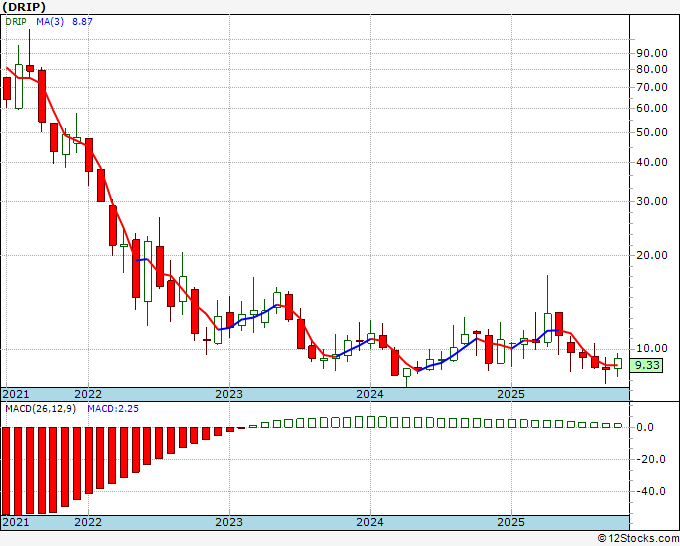Click 2025 on the MACD timeline
This screenshot has height=546, width=680.
tap(511, 522)
